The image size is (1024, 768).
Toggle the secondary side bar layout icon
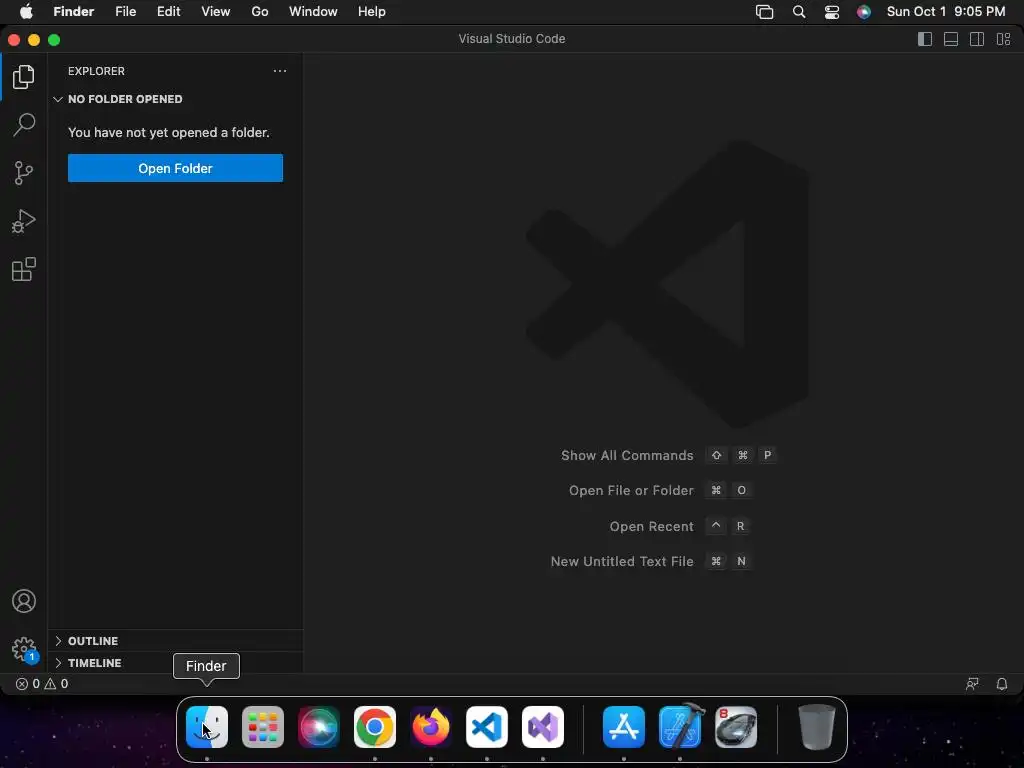pos(977,39)
